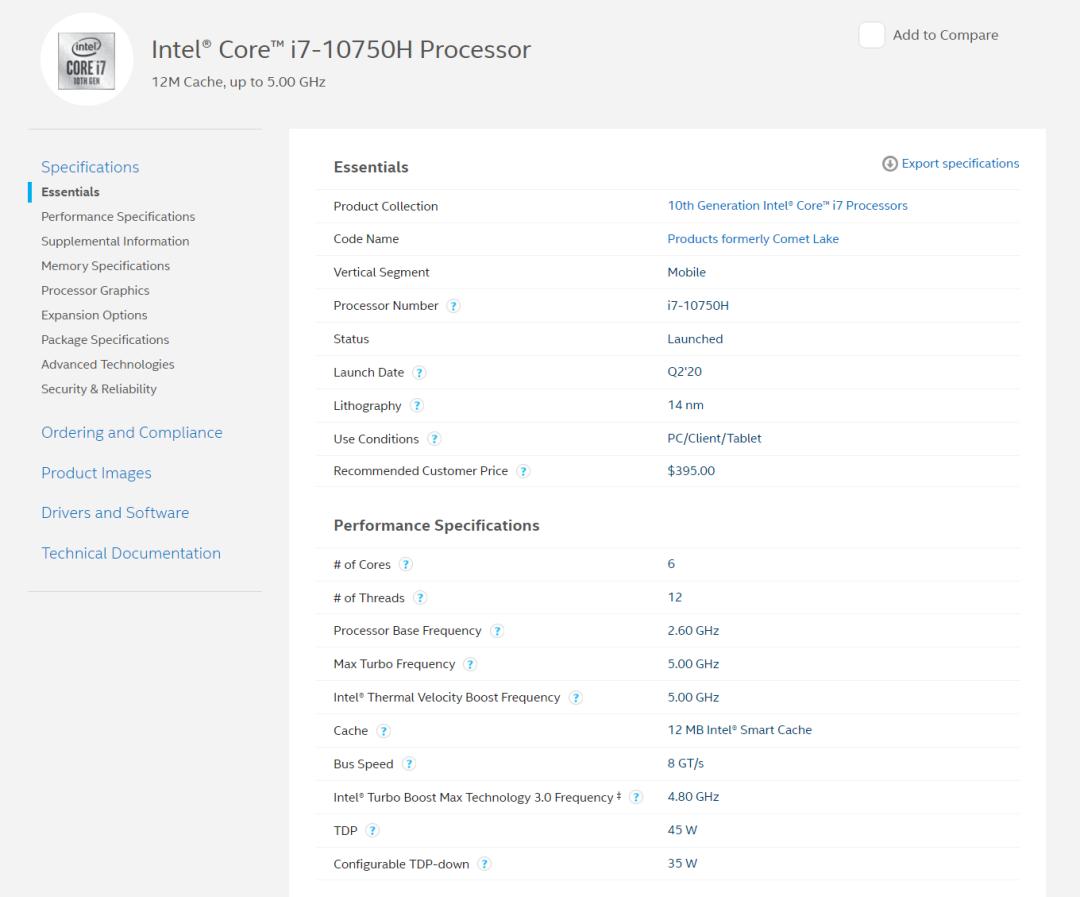
Task: Open the Lithography help tooltip icon
Action: point(417,406)
